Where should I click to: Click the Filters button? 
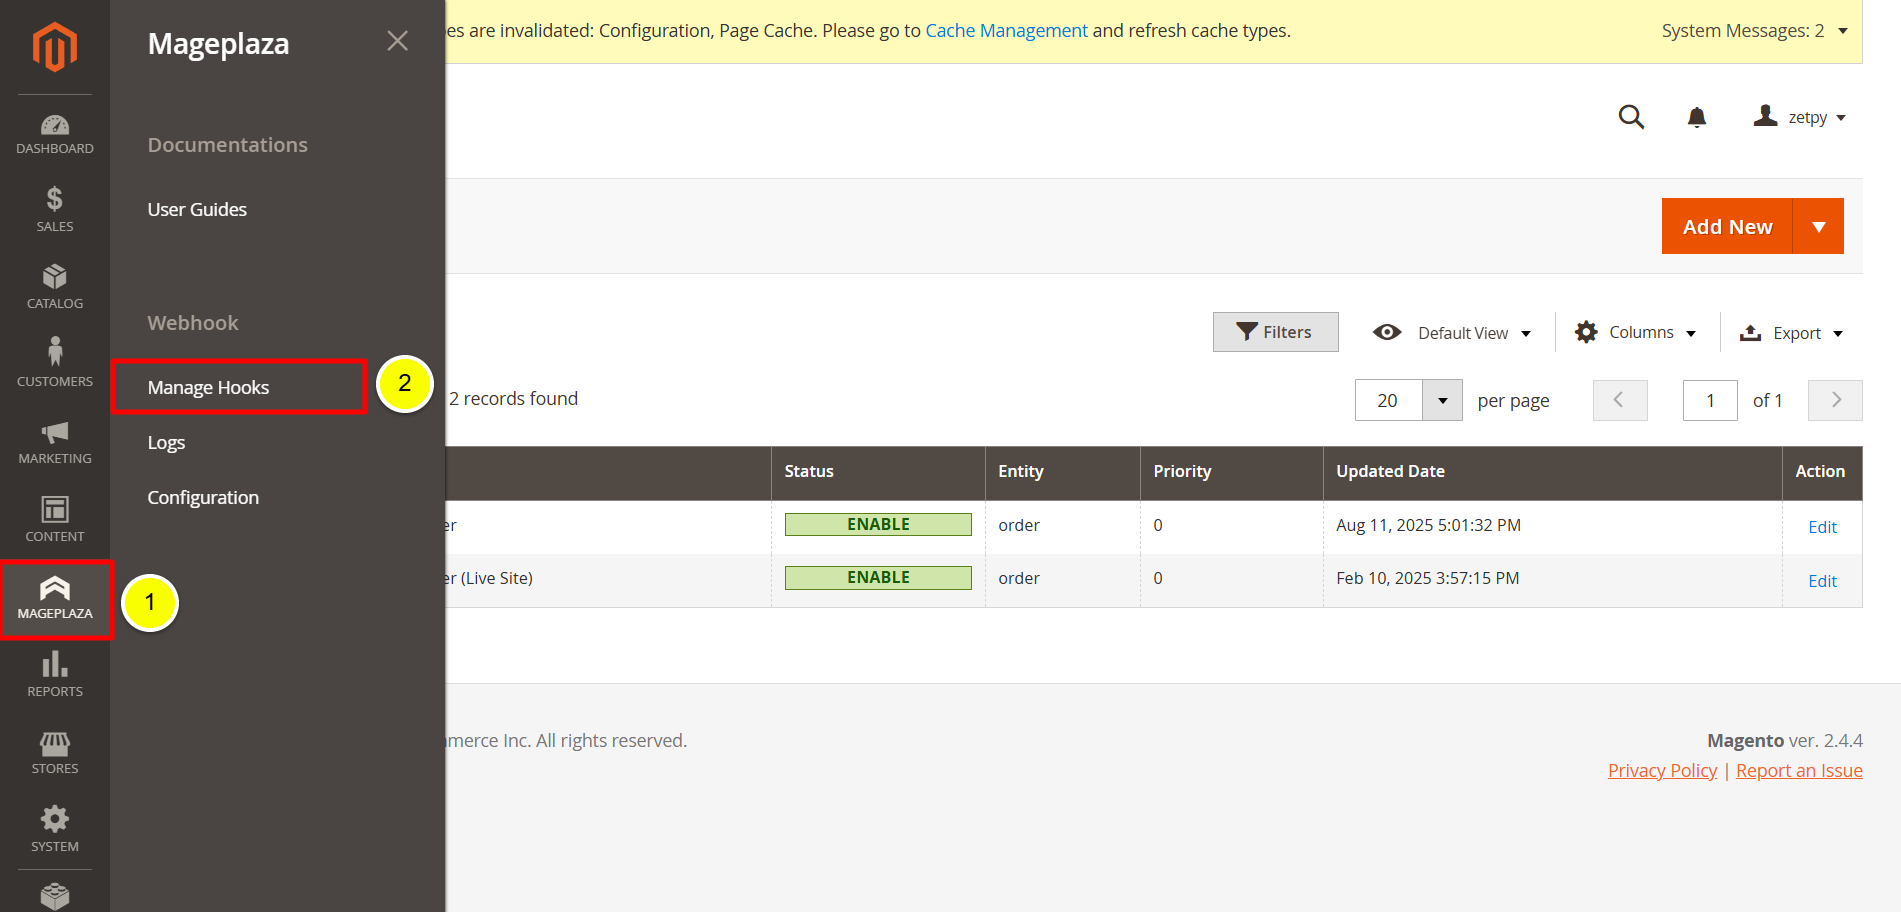(1275, 332)
